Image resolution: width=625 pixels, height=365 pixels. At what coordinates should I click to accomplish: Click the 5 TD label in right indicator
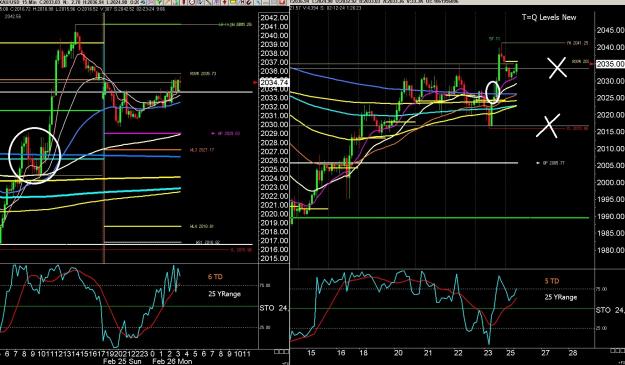(552, 281)
